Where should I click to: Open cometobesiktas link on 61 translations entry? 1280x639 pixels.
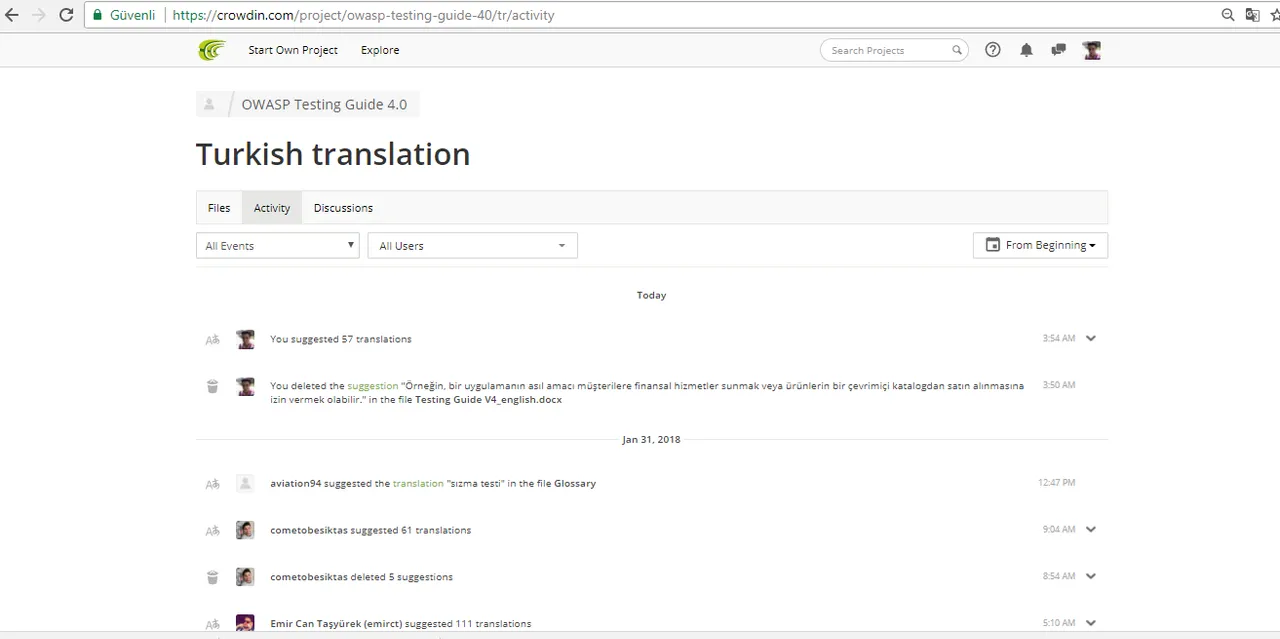(x=309, y=531)
